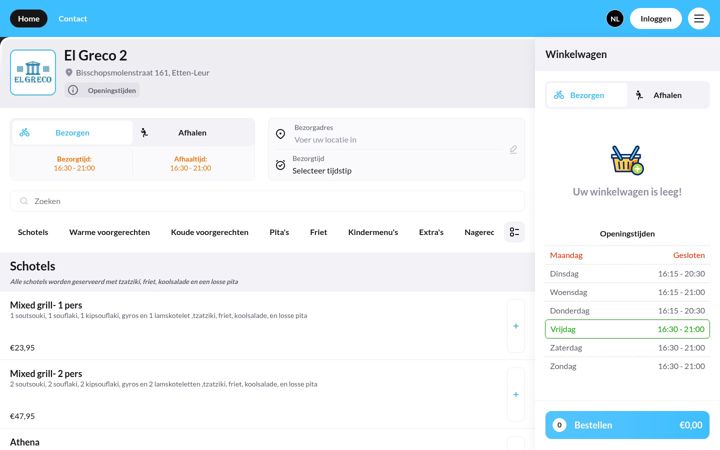This screenshot has height=450, width=720.
Task: Jump to the Friet category
Action: point(319,232)
